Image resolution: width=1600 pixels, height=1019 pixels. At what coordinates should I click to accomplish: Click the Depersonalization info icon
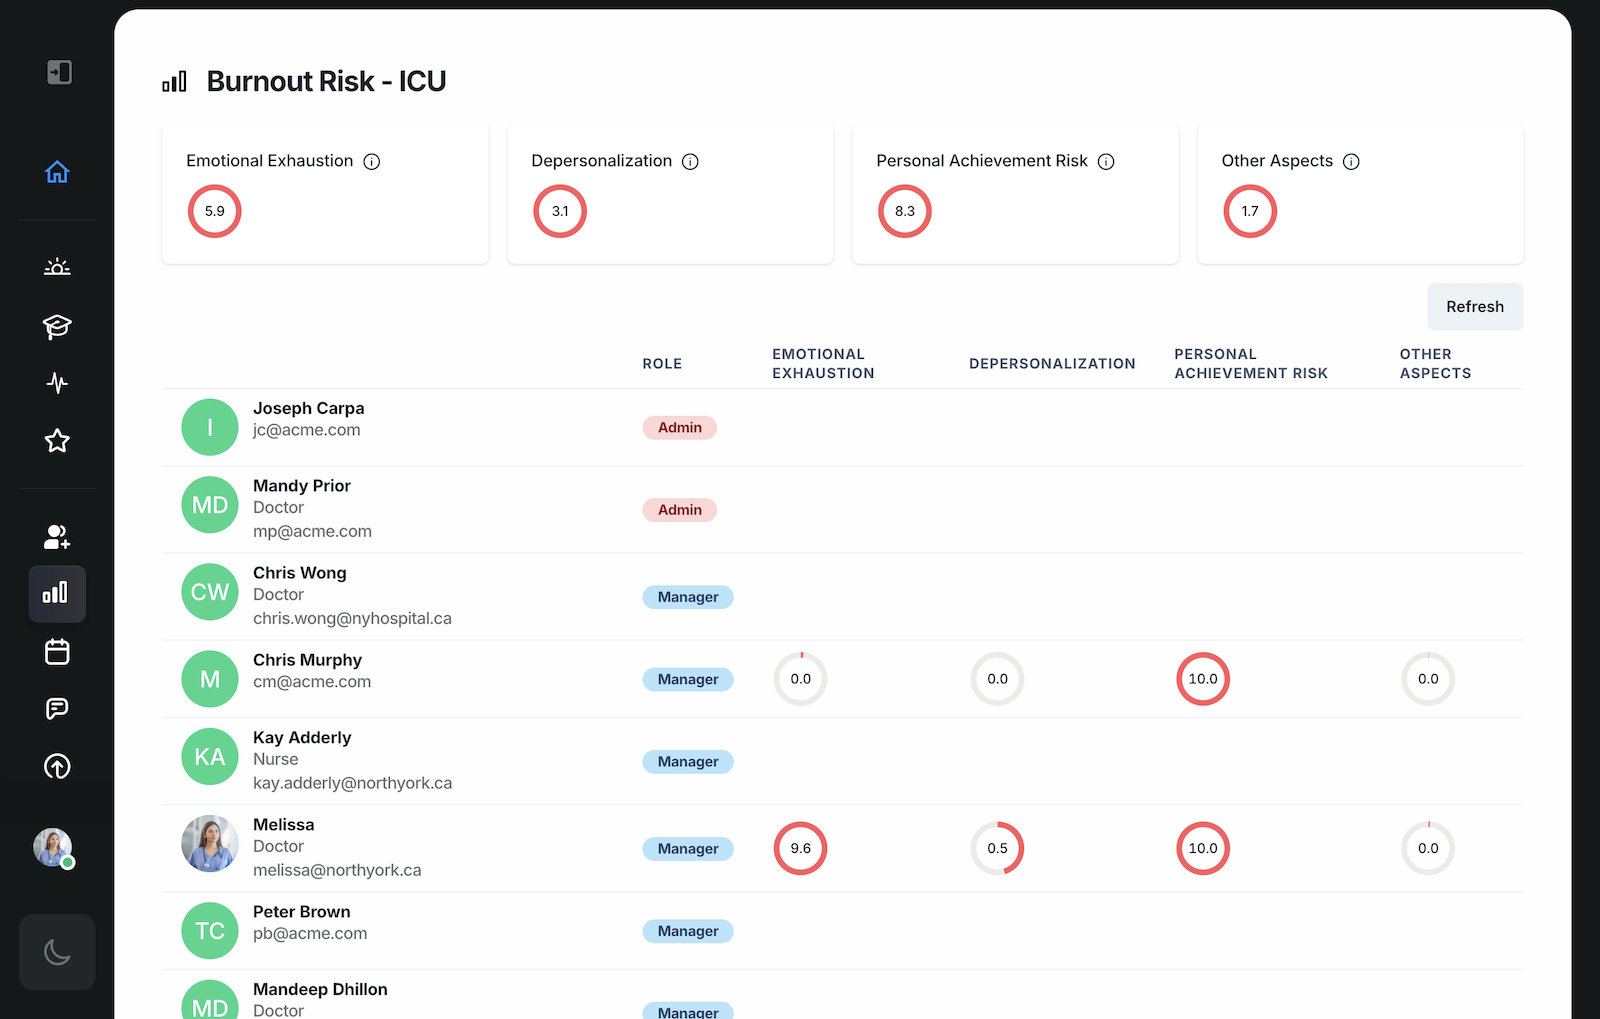(x=691, y=161)
